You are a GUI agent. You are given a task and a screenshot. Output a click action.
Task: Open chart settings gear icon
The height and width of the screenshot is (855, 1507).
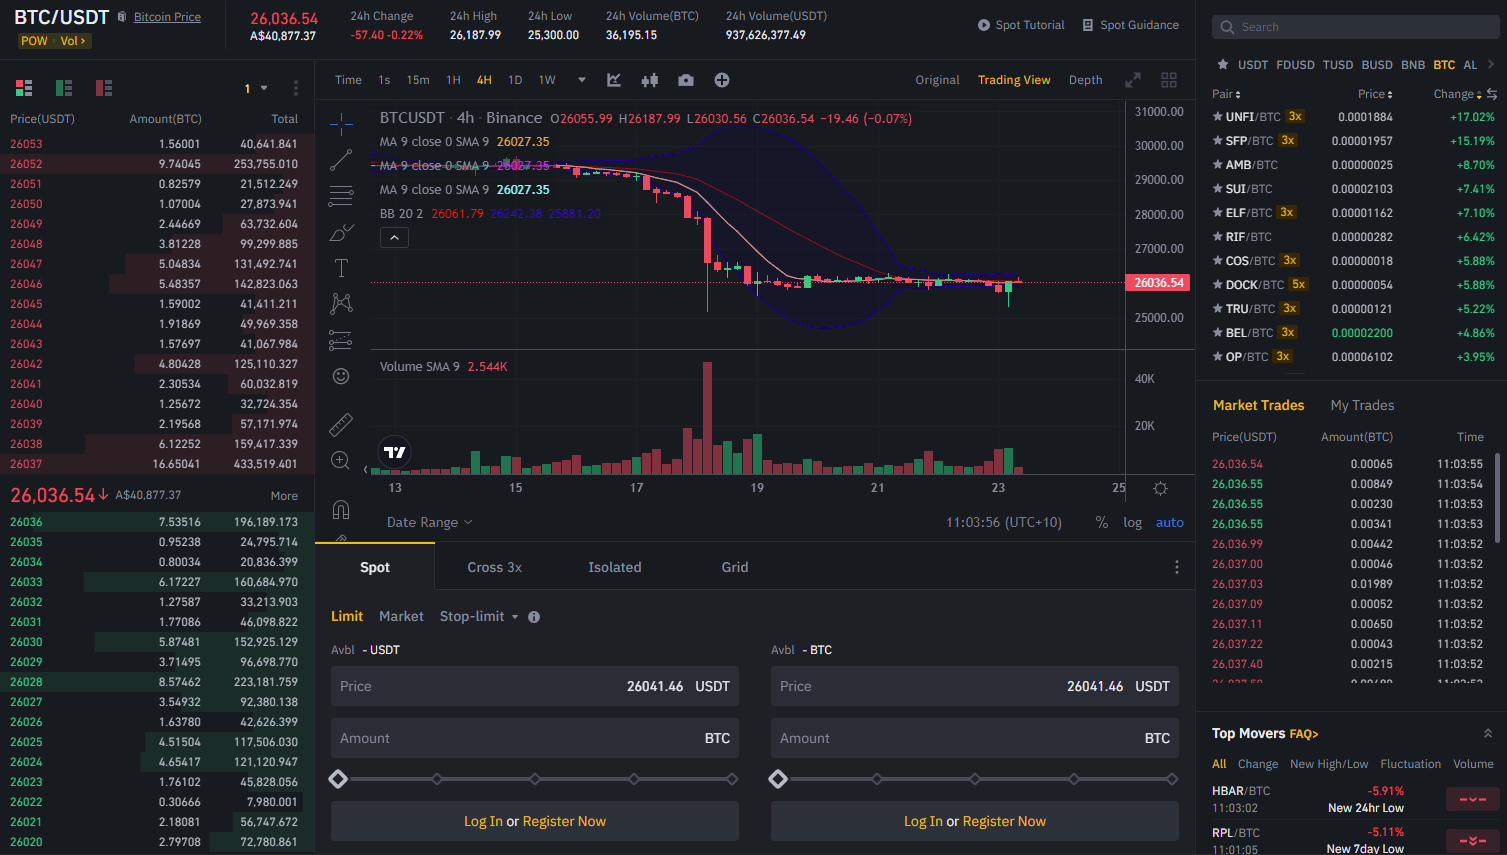(1160, 488)
